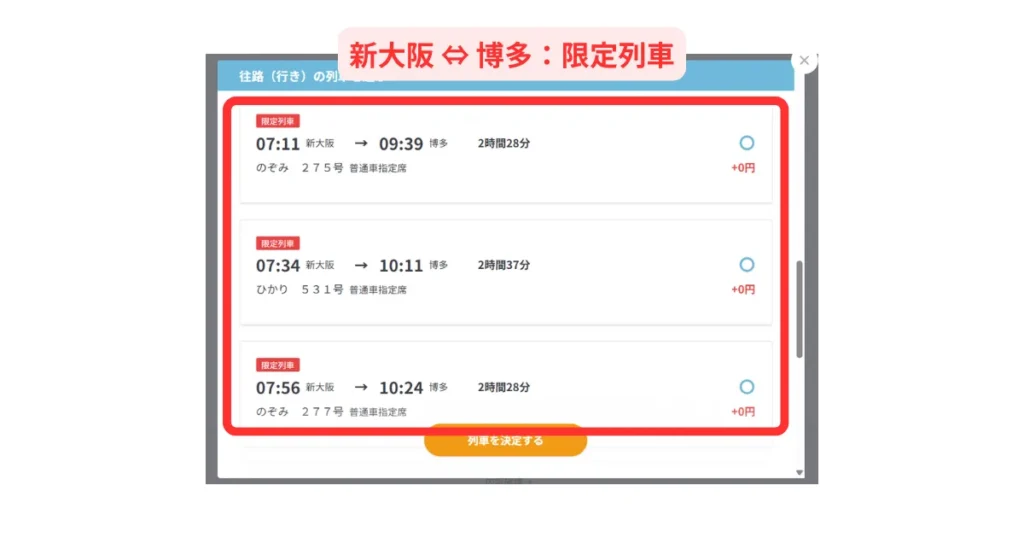Click the arrow between 07:56 and 10:24
The image size is (1024, 538).
[361, 388]
